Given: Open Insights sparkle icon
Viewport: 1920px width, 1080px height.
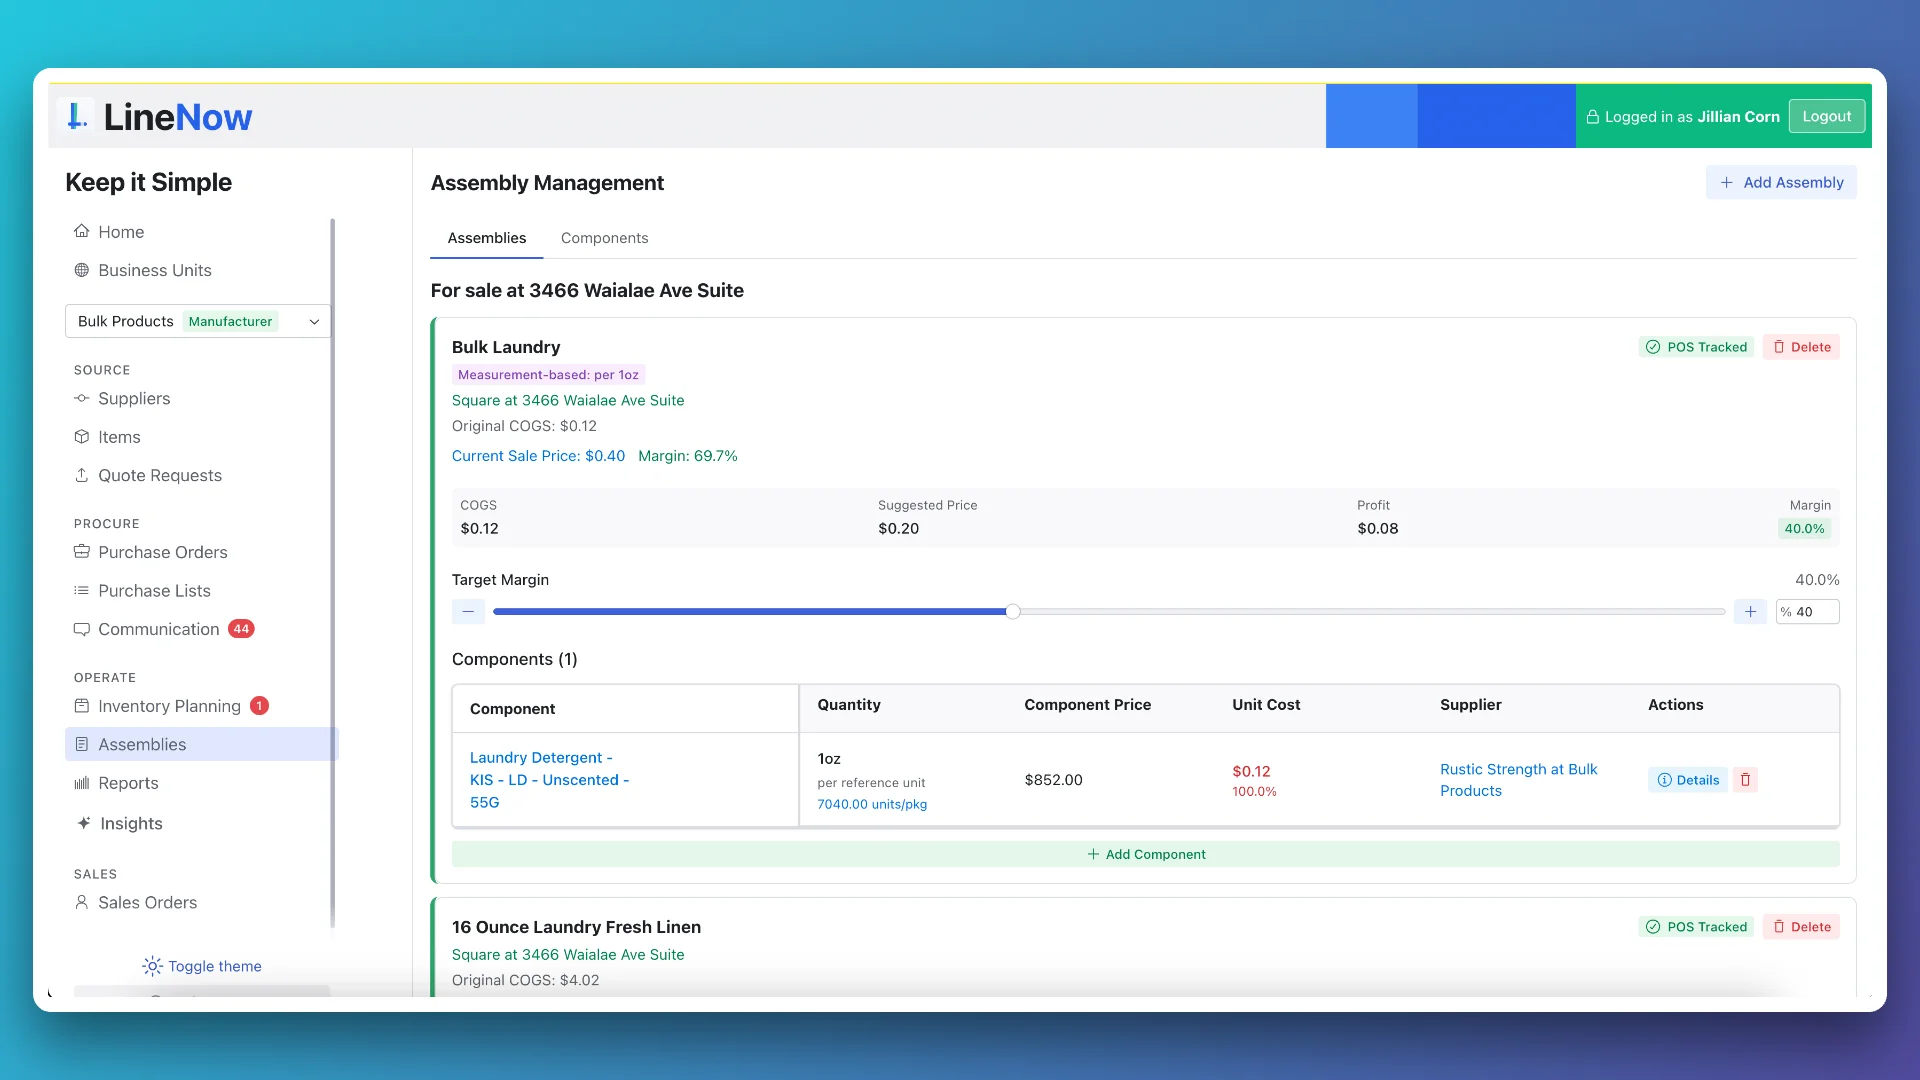Looking at the screenshot, I should (83, 823).
